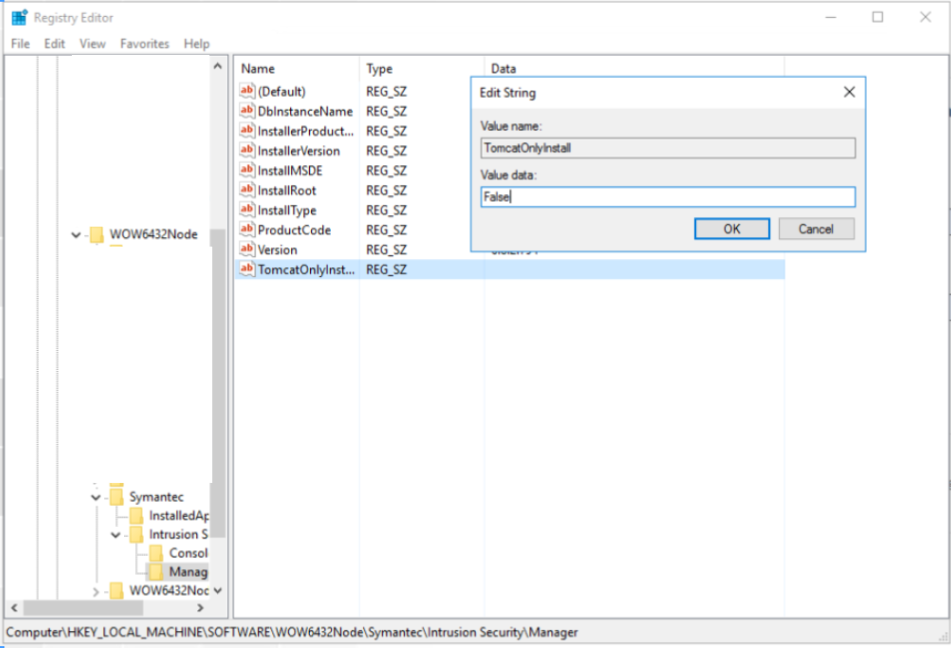Click the Registry Editor title bar icon
Screen dimensions: 951x648
pyautogui.click(x=19, y=17)
